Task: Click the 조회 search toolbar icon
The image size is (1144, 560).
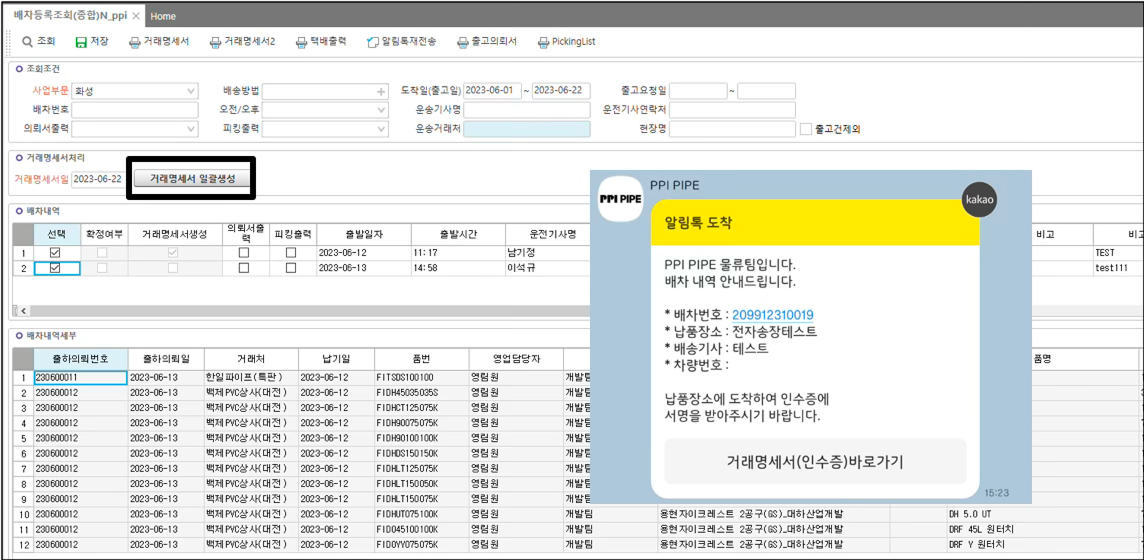Action: coord(28,42)
